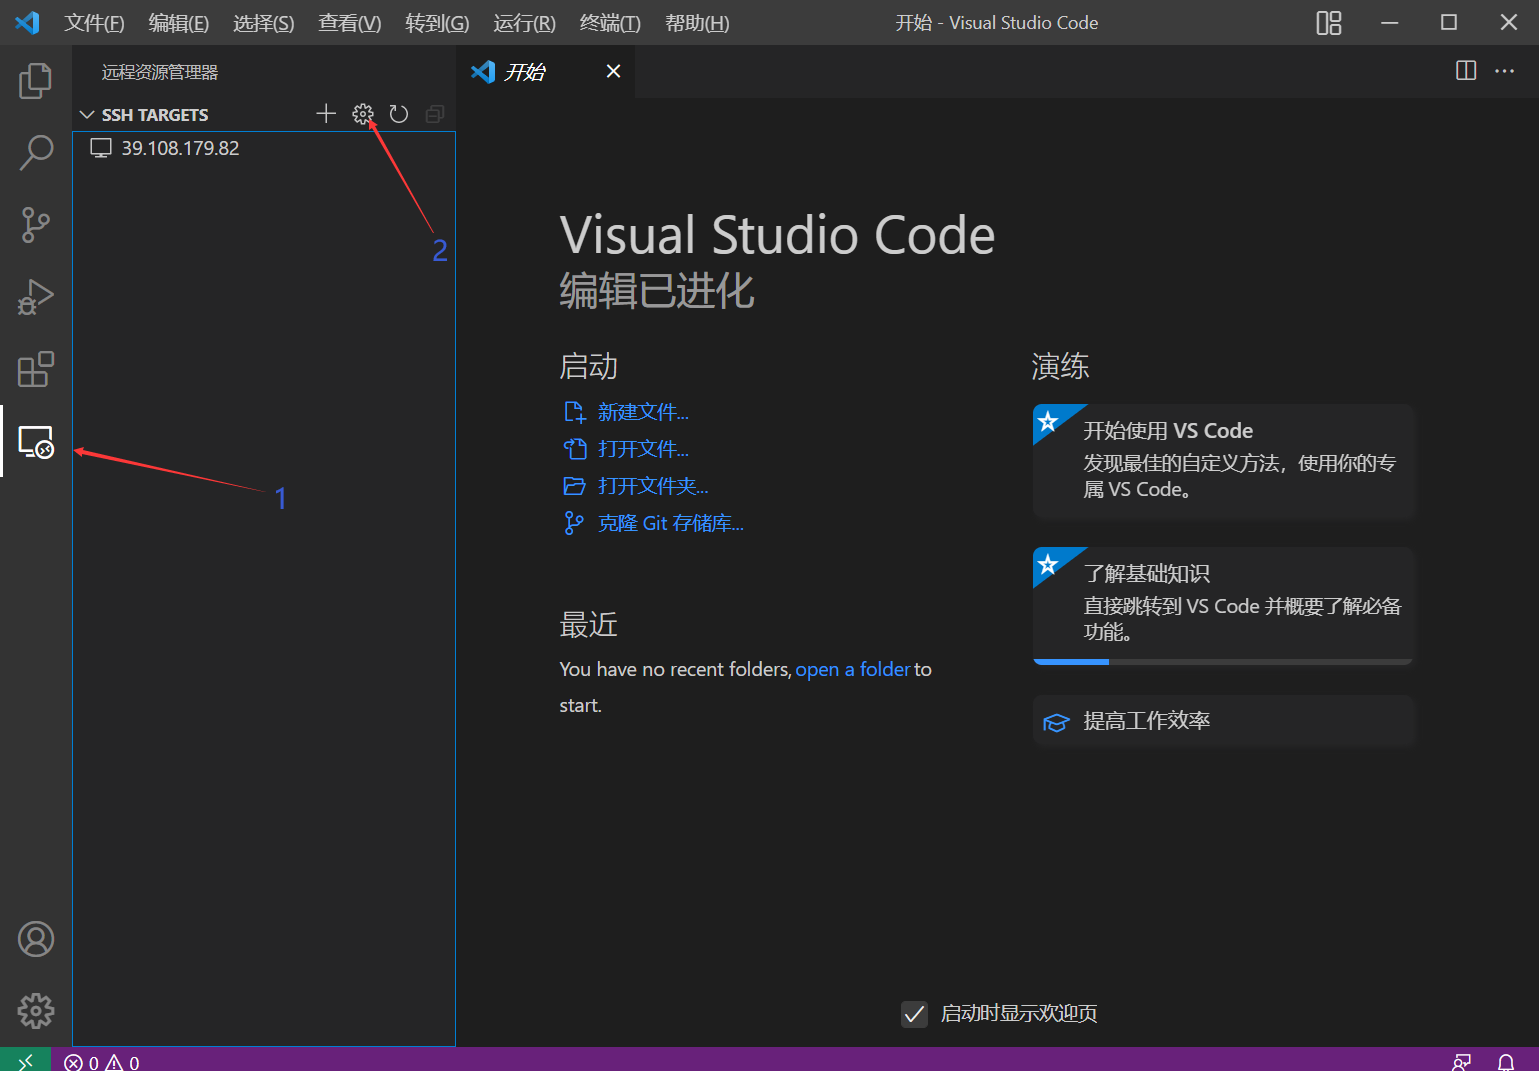This screenshot has height=1071, width=1539.
Task: Open the 转到(G) menu
Action: 437,23
